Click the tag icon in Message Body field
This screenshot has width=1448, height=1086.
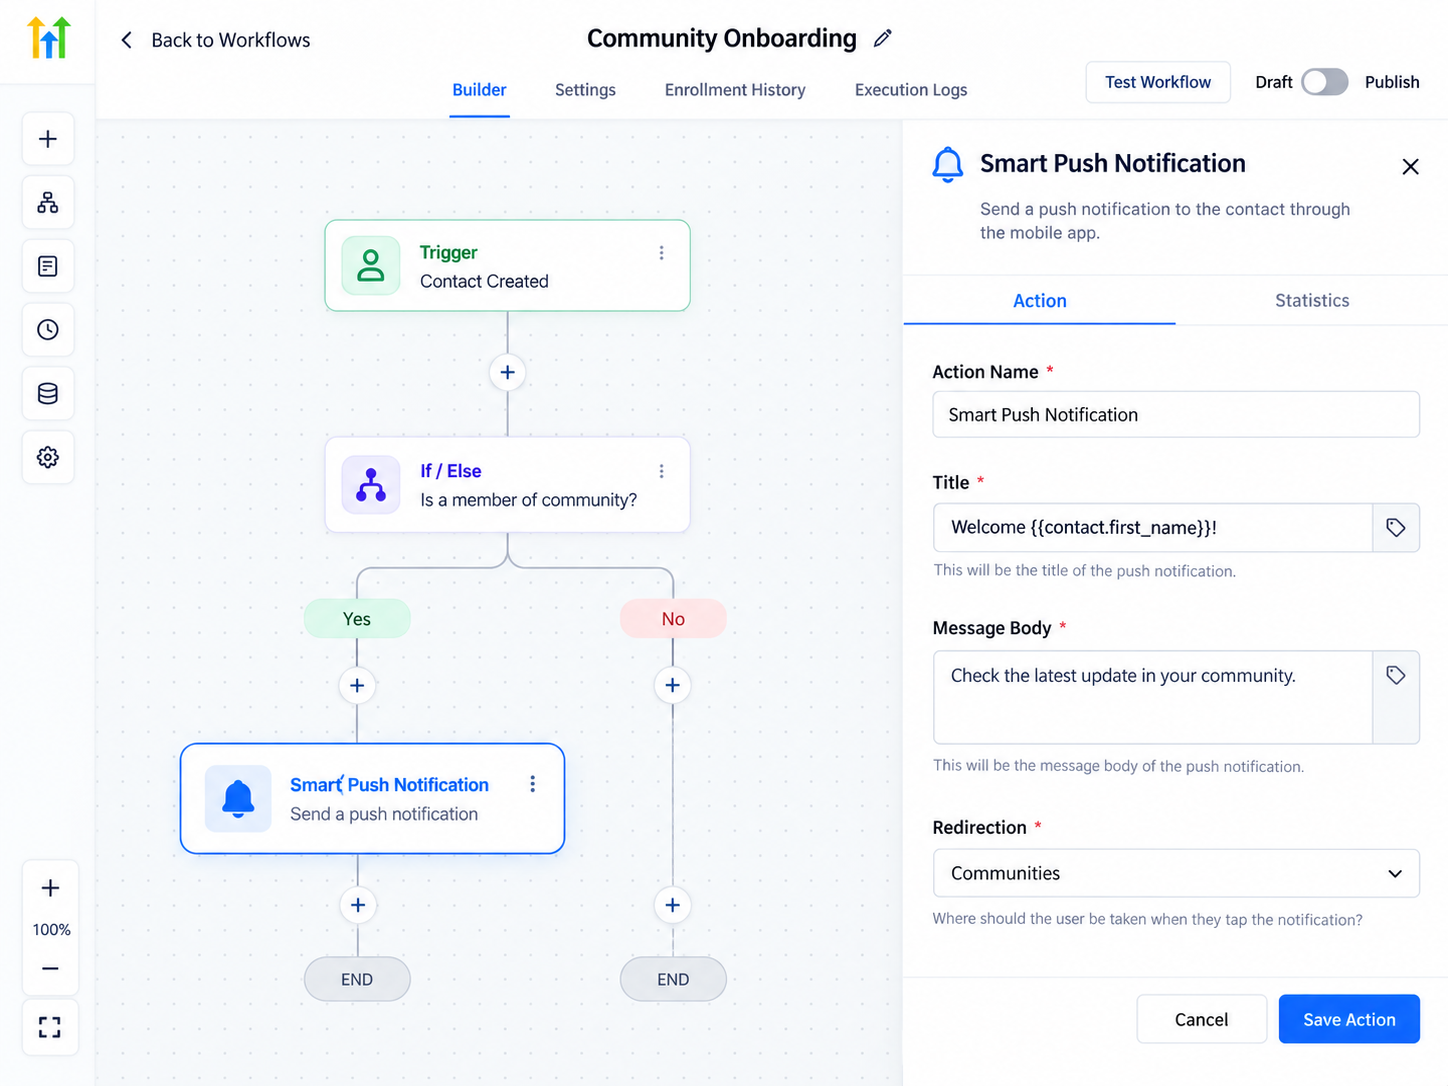coord(1396,675)
